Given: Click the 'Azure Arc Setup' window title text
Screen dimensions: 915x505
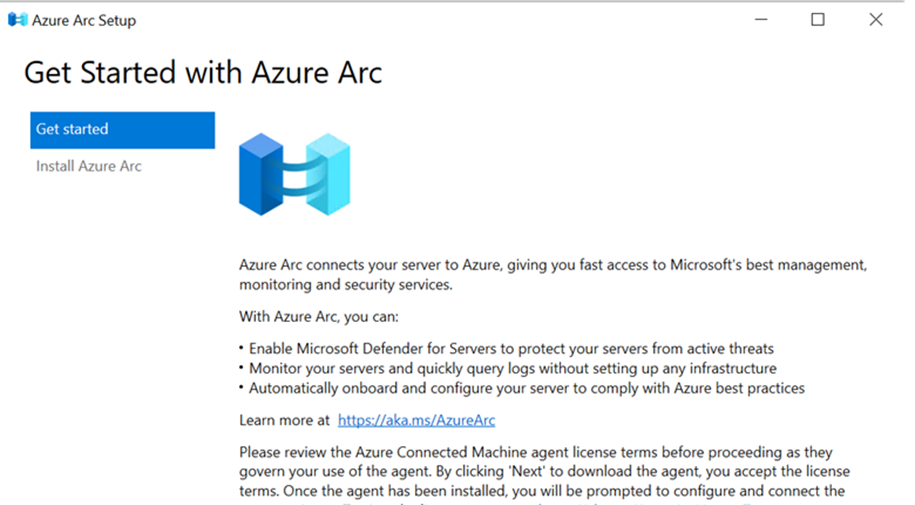Looking at the screenshot, I should click(x=84, y=20).
